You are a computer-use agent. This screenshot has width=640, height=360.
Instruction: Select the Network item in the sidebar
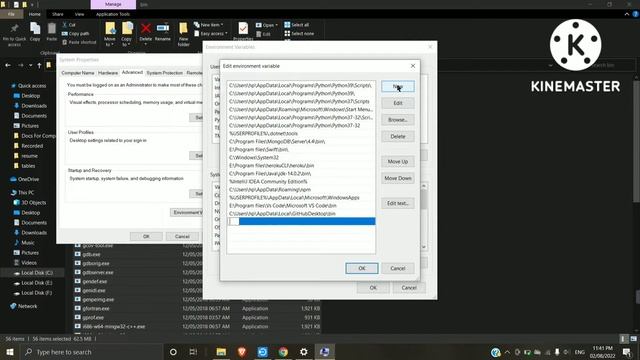pos(27,306)
